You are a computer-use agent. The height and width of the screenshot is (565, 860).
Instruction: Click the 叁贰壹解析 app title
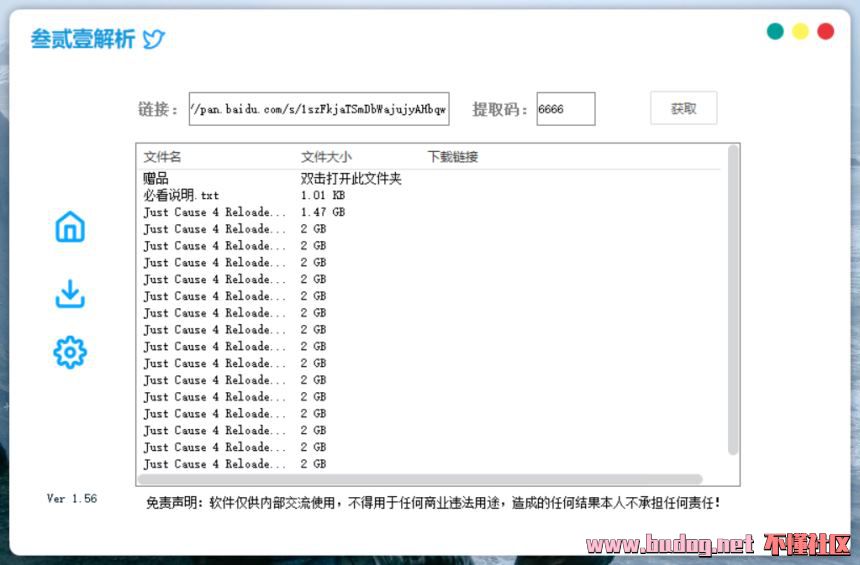pyautogui.click(x=83, y=39)
